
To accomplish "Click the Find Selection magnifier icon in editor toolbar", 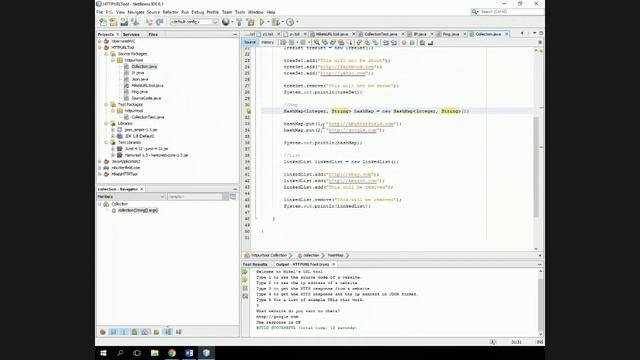I will coord(317,42).
